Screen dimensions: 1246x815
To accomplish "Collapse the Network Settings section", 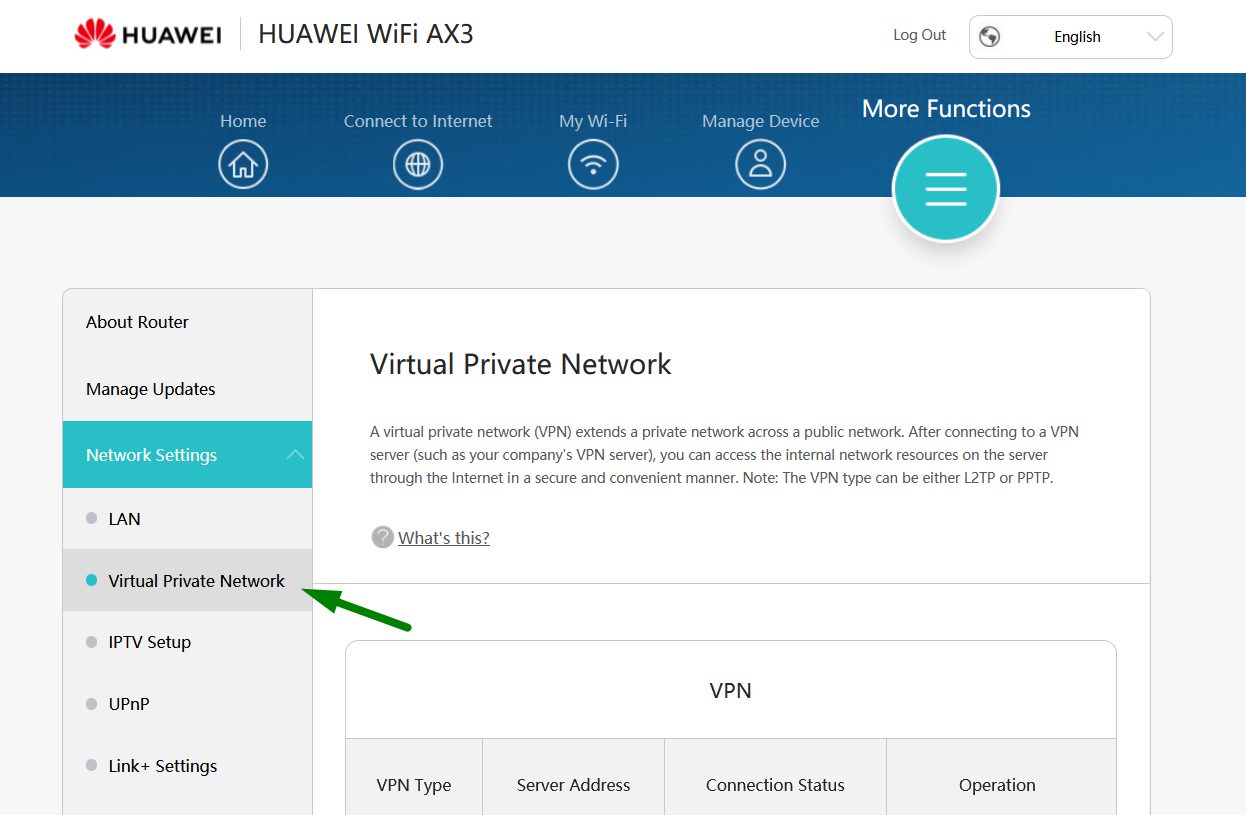I will [x=187, y=455].
